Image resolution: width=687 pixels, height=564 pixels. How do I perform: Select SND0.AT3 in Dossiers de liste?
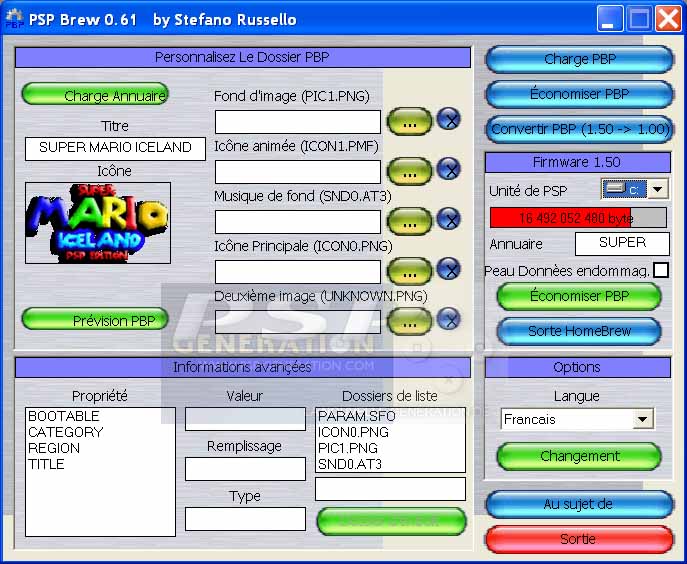point(390,464)
